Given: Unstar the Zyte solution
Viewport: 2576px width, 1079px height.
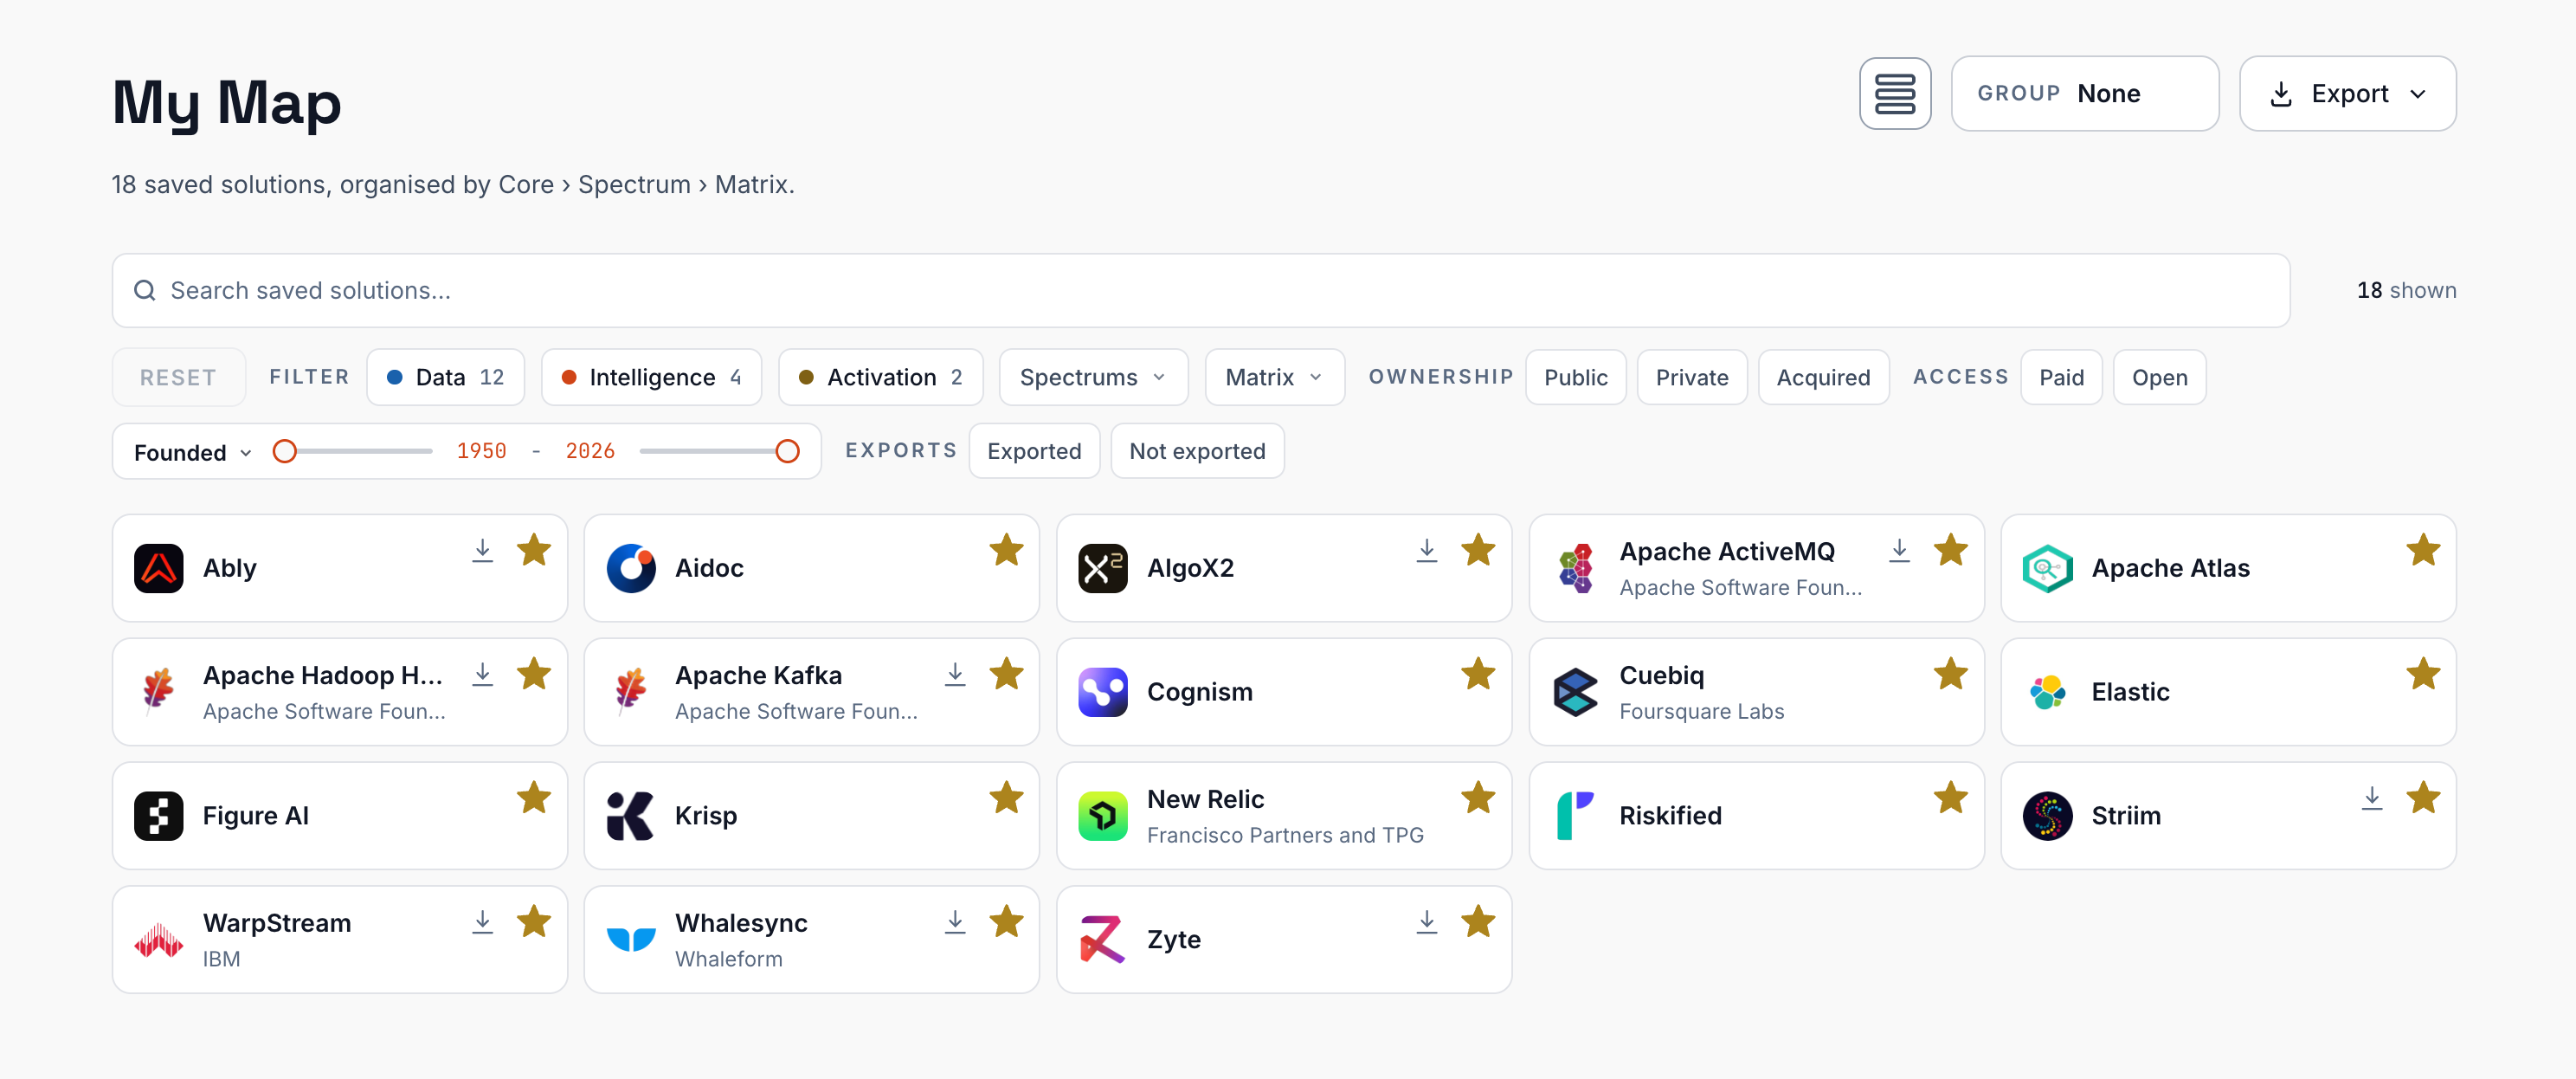Looking at the screenshot, I should 1478,923.
